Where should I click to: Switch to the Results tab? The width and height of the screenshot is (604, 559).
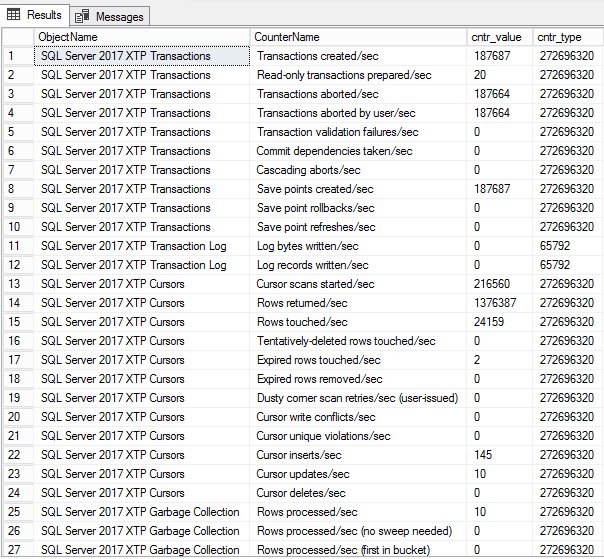(x=36, y=14)
